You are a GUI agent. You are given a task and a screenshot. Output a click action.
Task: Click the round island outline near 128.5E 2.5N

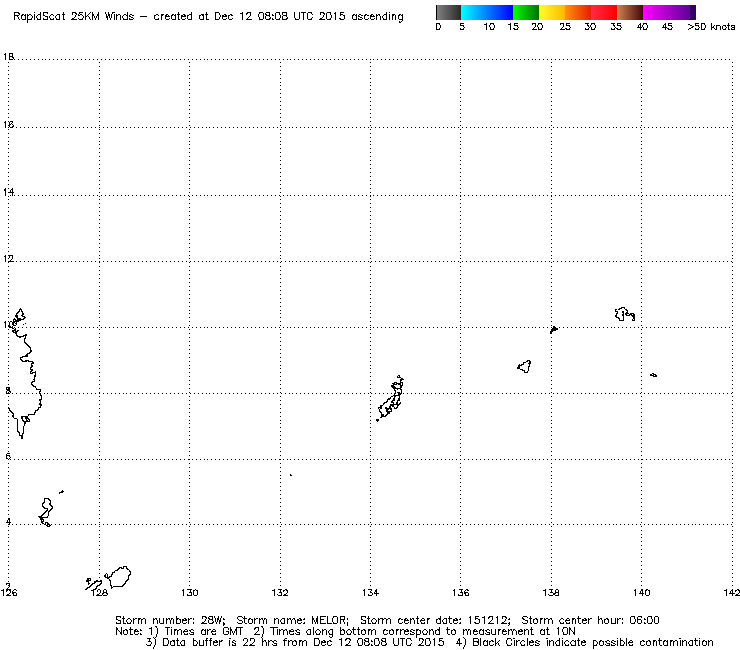(x=118, y=576)
